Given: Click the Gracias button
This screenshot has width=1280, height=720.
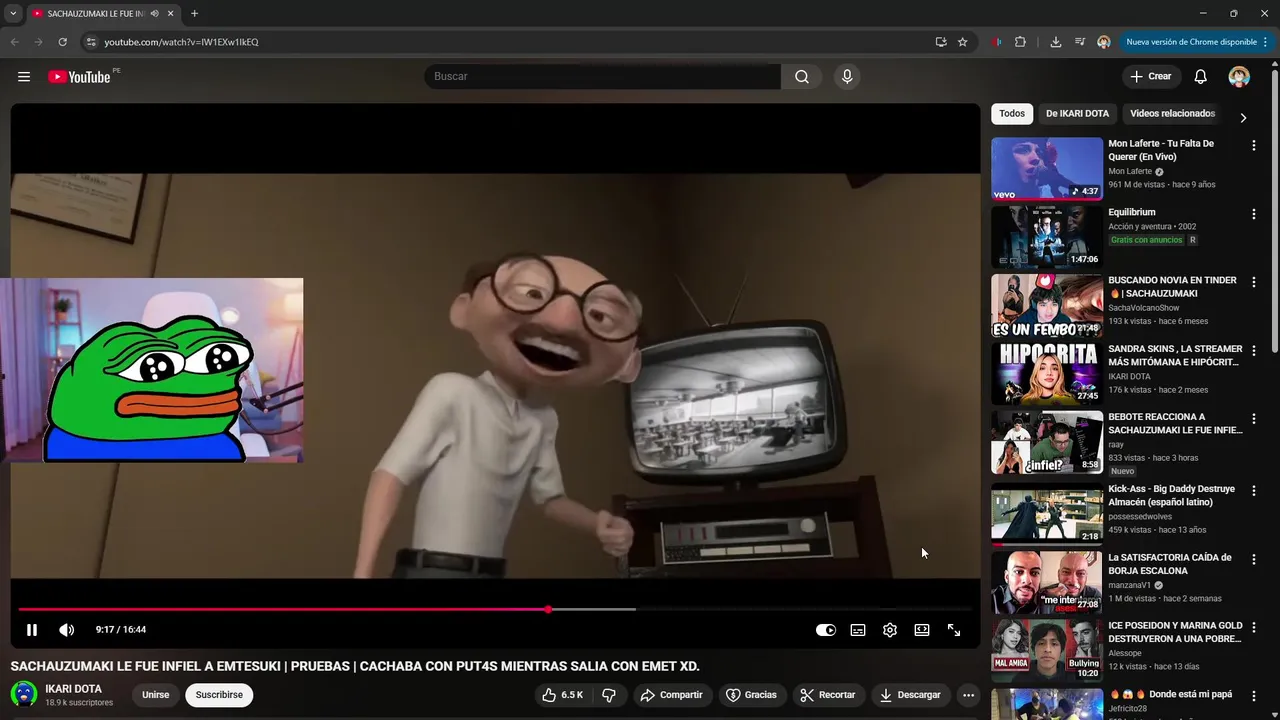Looking at the screenshot, I should point(751,695).
